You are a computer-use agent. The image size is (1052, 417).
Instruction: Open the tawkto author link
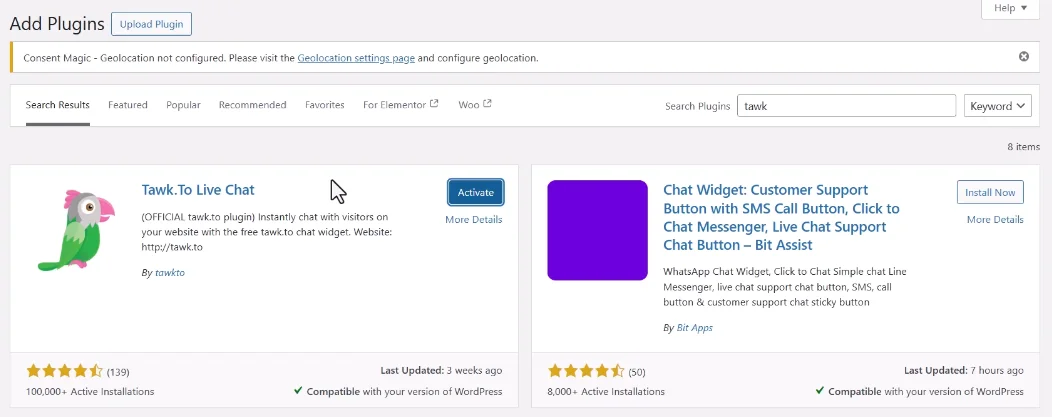tap(170, 274)
